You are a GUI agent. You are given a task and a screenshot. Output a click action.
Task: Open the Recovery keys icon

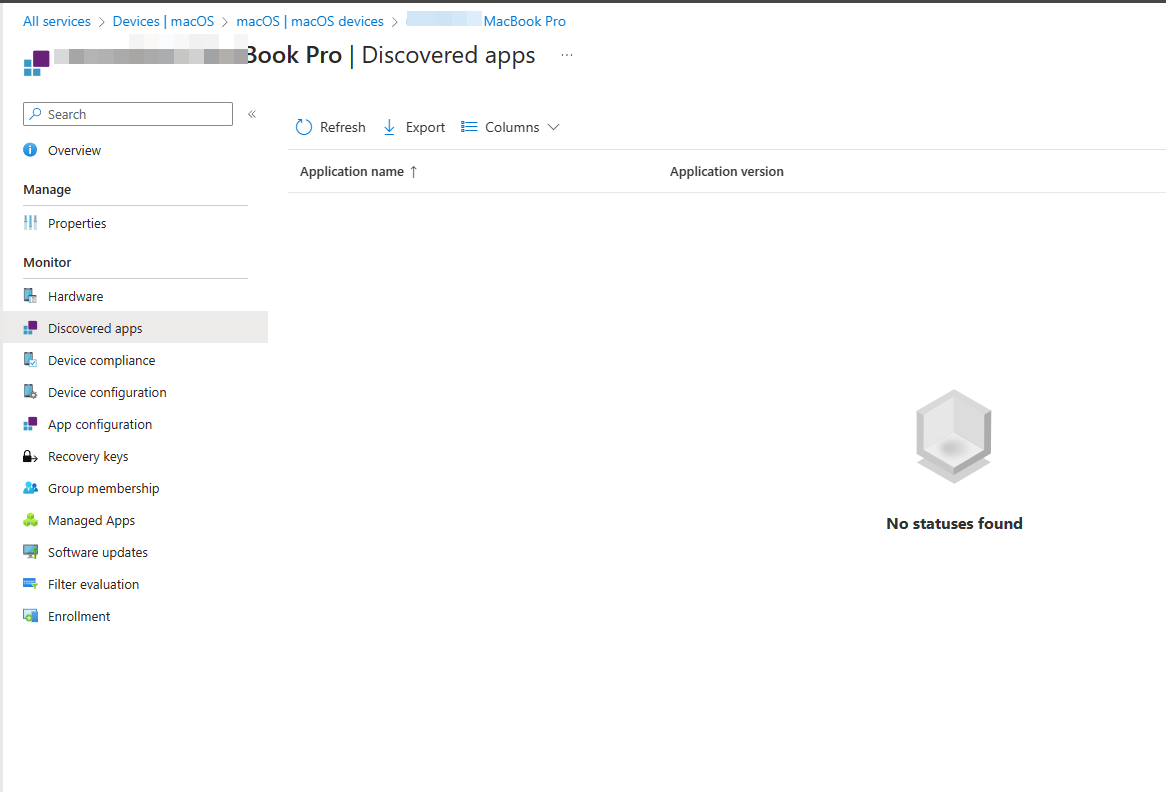tap(31, 455)
